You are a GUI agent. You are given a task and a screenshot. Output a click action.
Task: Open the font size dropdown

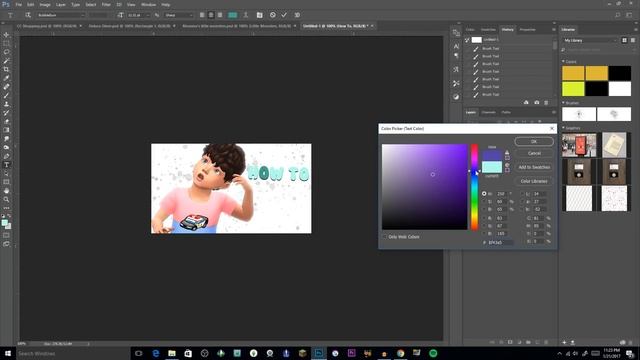138,15
